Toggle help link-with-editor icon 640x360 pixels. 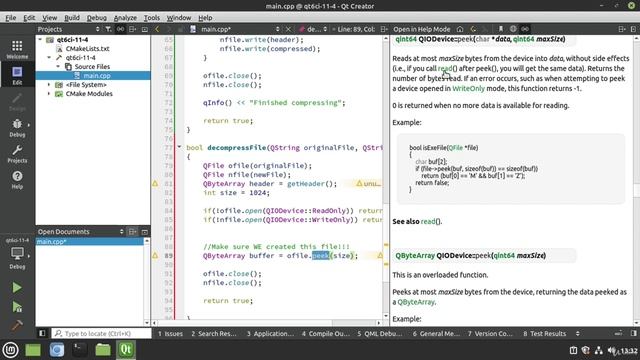[525, 29]
